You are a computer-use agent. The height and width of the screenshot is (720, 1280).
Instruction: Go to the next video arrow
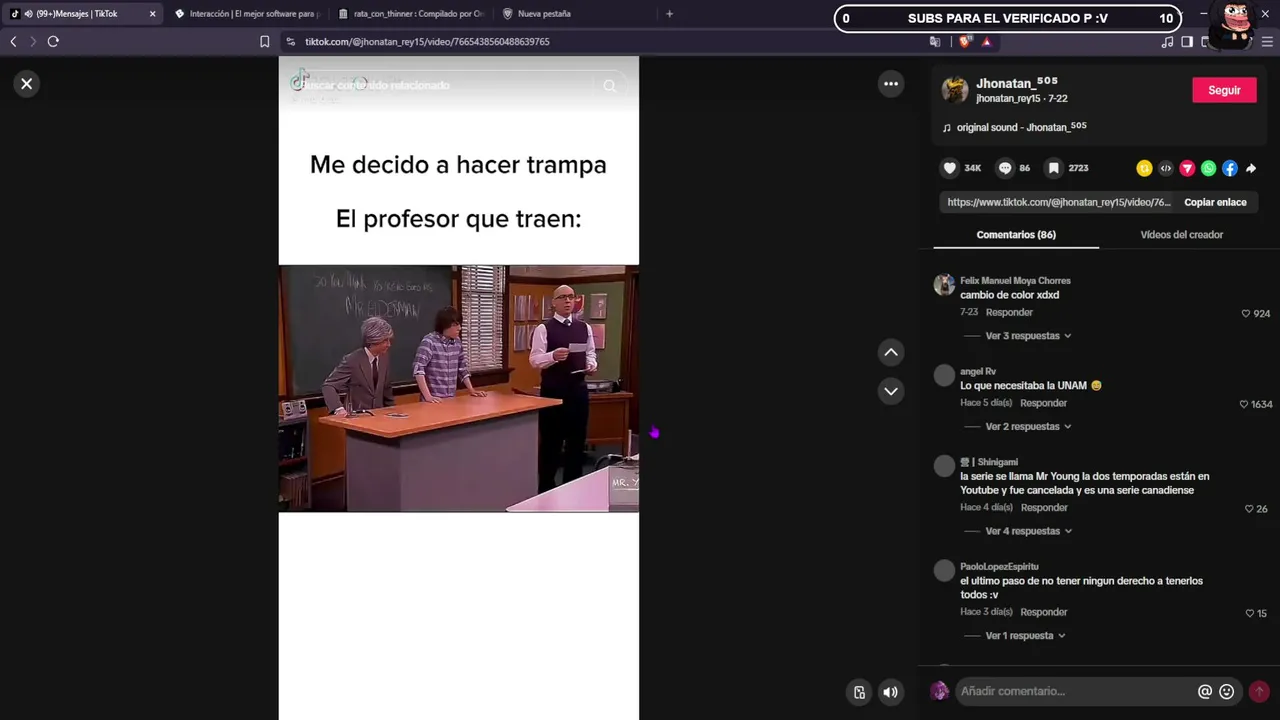tap(891, 391)
